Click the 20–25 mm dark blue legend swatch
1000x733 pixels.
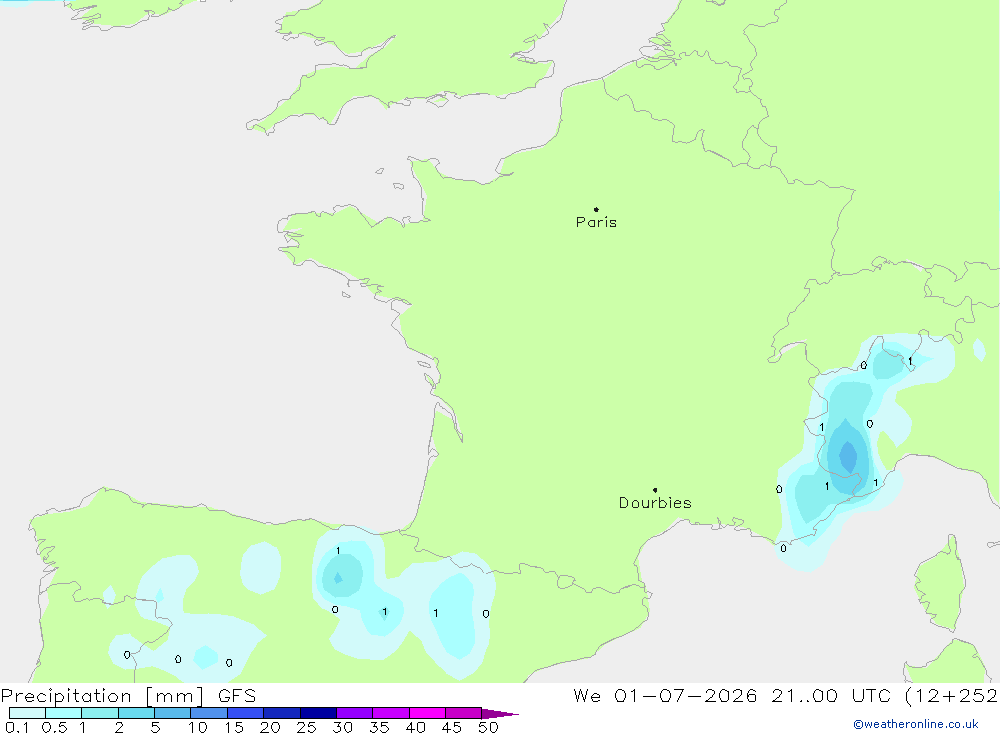tap(282, 713)
